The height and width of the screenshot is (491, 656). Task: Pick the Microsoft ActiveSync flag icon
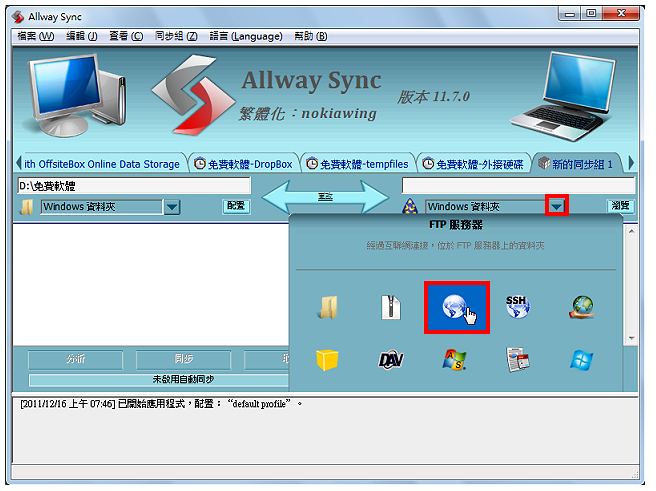[x=454, y=360]
